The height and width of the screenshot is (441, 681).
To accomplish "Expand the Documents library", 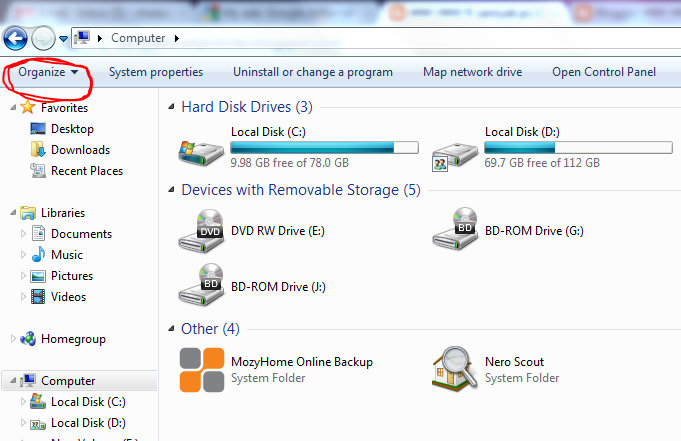I will (23, 234).
